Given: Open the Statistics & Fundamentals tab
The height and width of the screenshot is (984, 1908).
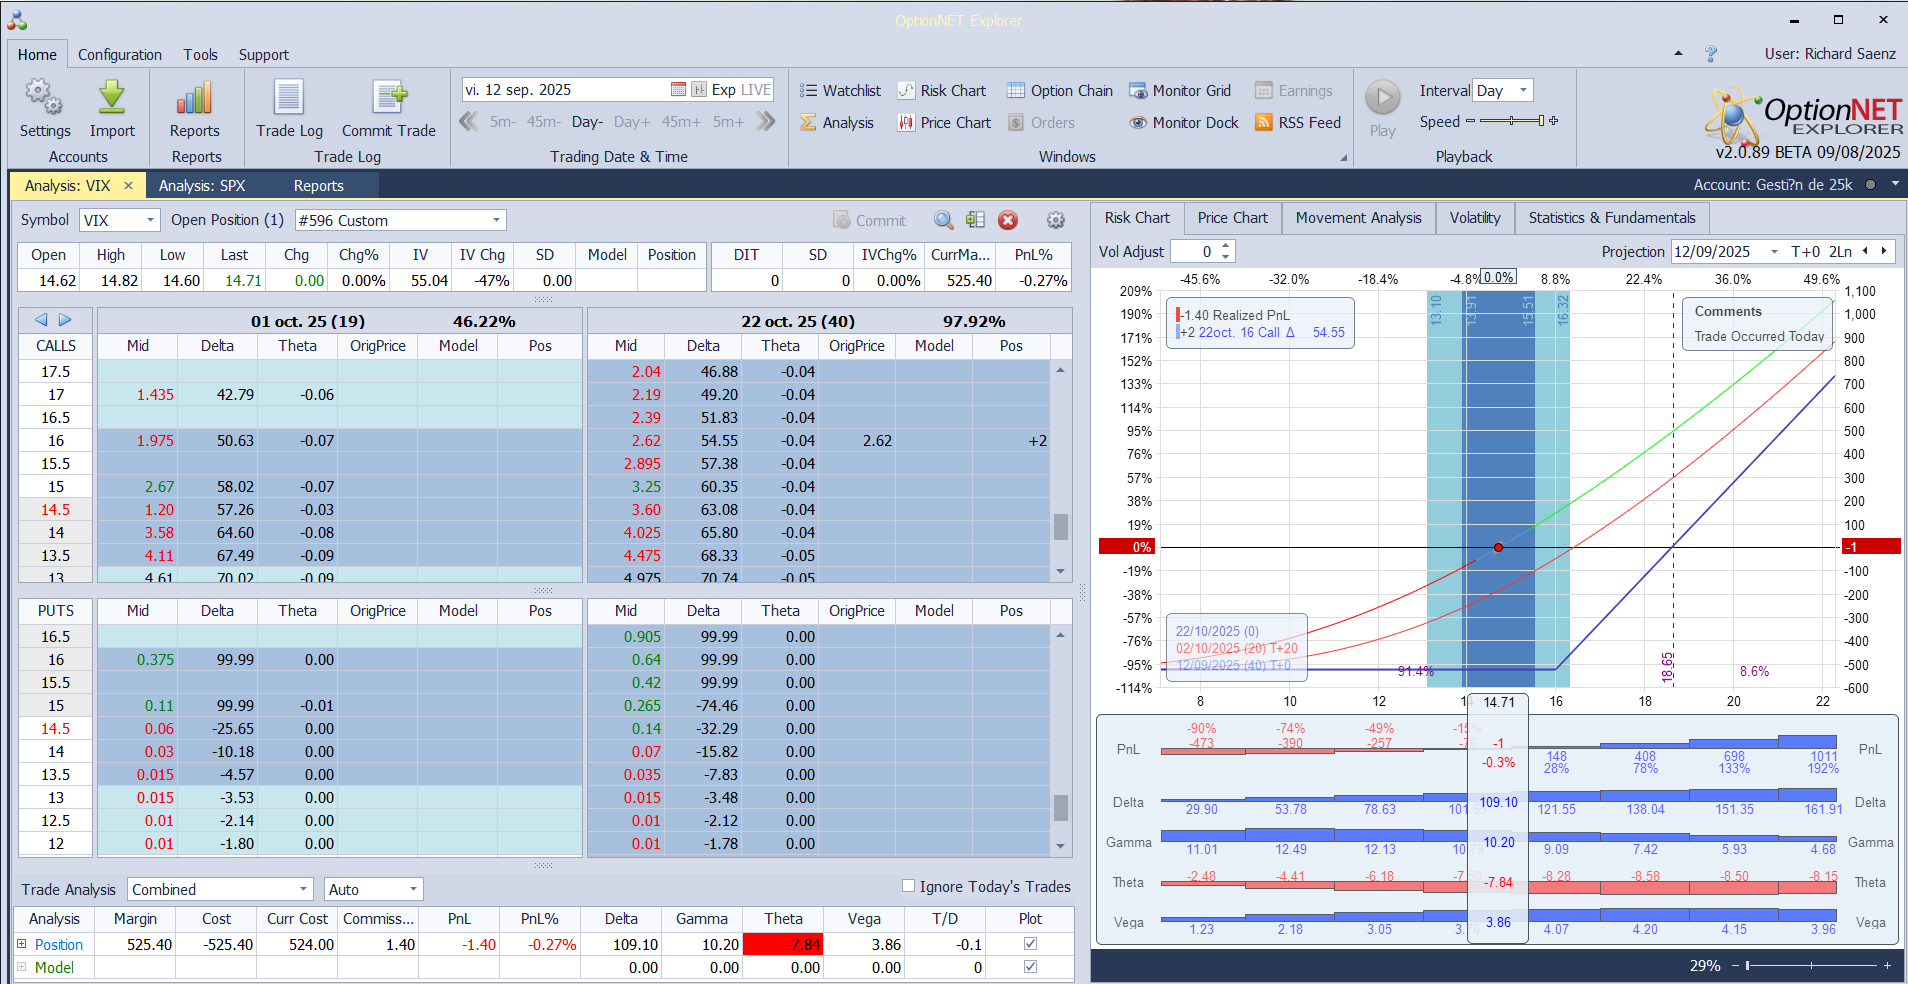Looking at the screenshot, I should (x=1612, y=218).
